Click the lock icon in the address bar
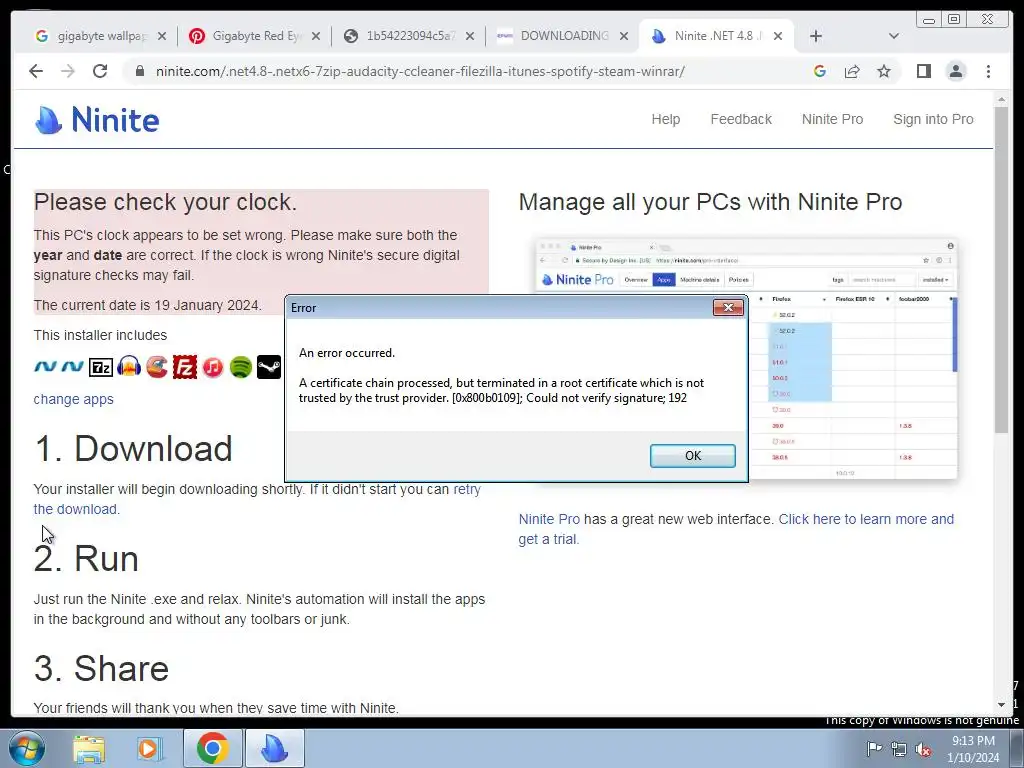The image size is (1024, 768). [x=139, y=71]
